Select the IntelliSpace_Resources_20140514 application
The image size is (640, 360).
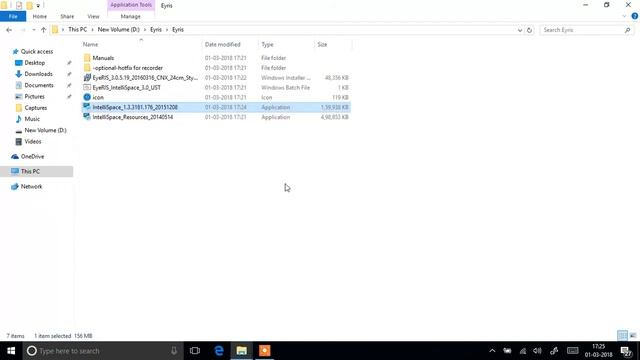coord(133,117)
